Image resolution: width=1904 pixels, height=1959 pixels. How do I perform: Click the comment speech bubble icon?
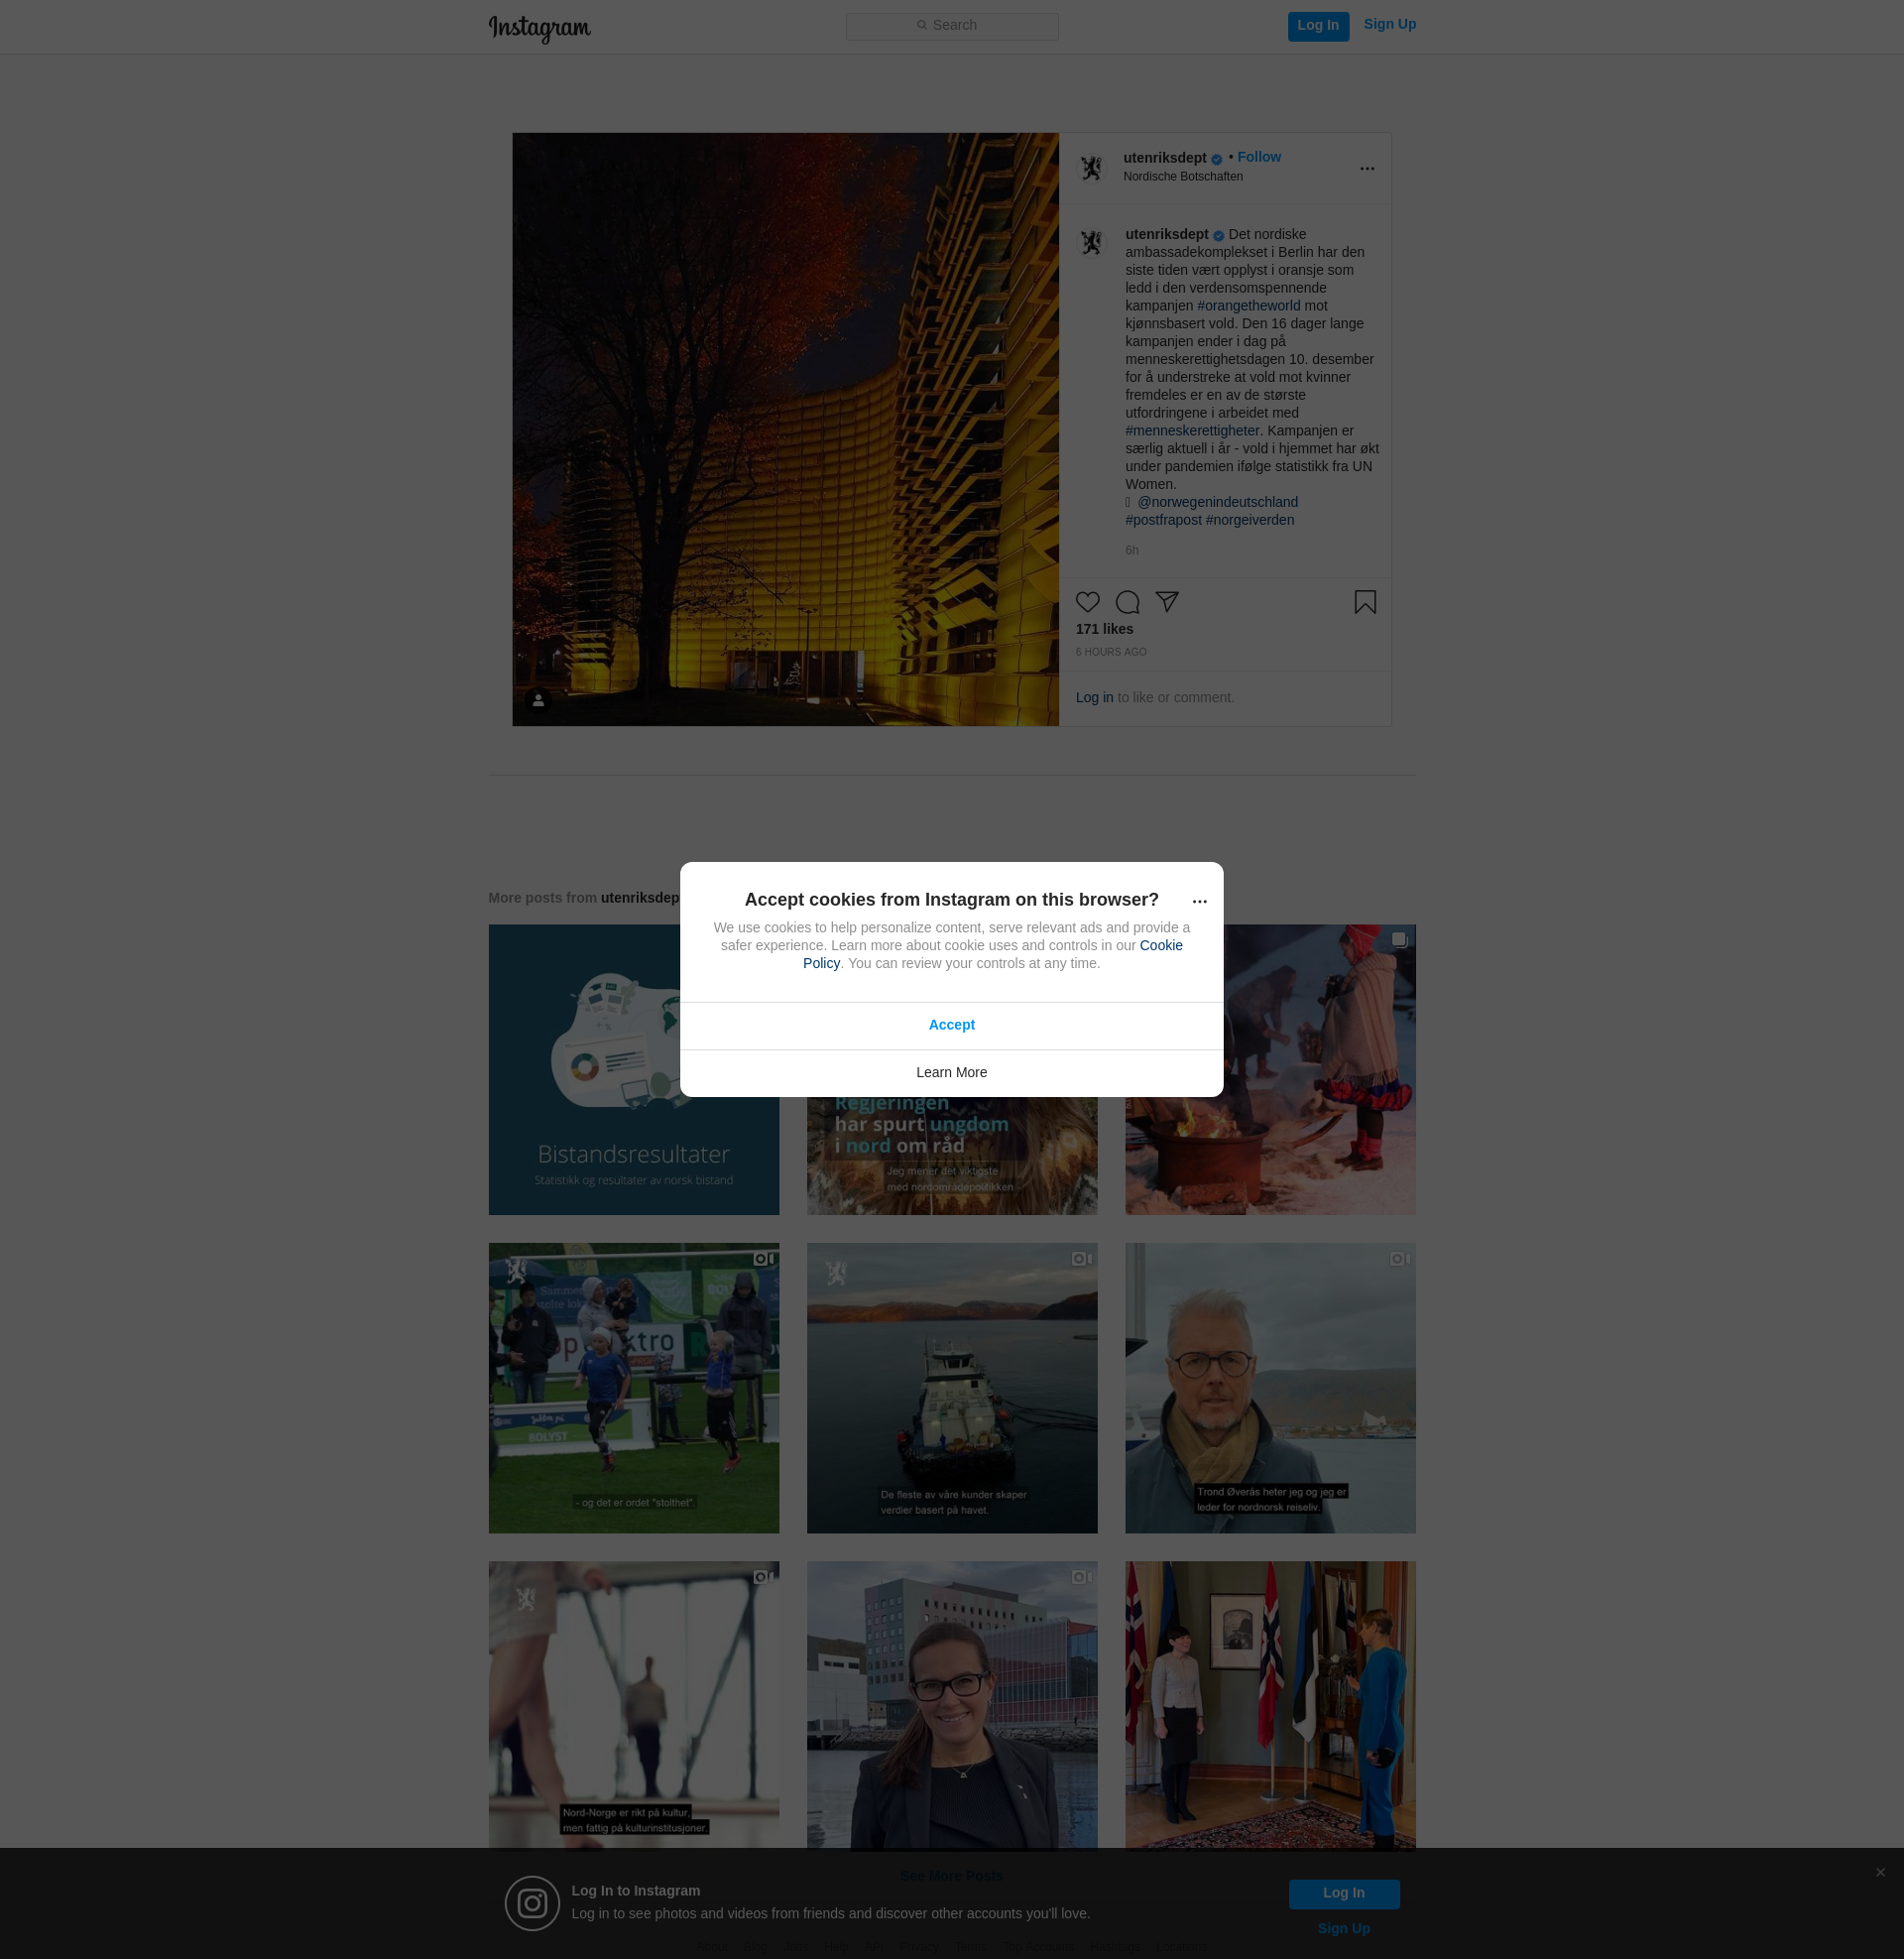click(x=1127, y=602)
